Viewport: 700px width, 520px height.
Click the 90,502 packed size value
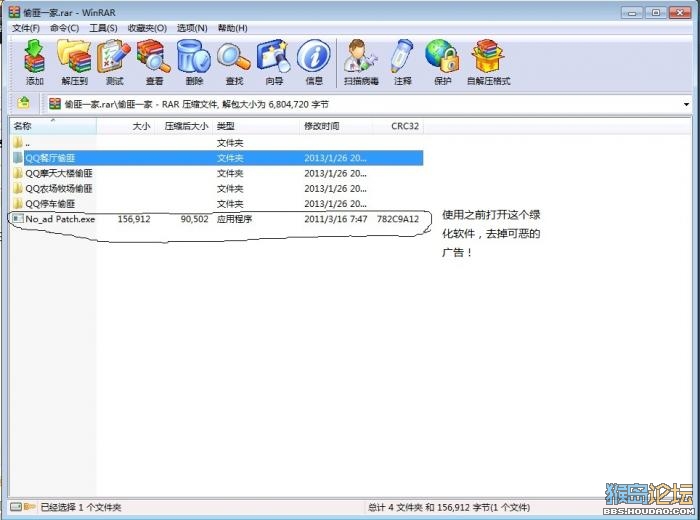(x=194, y=219)
